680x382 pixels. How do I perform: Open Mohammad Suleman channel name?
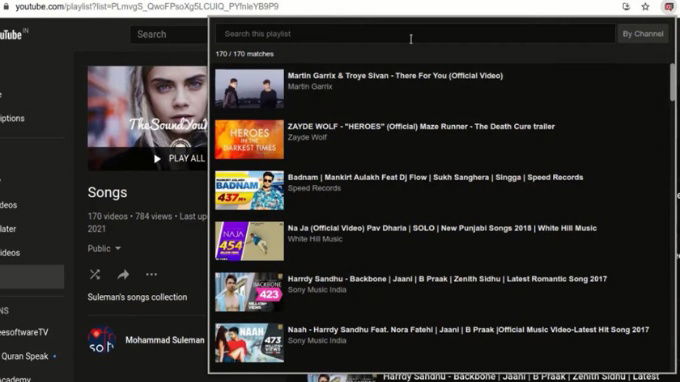[x=165, y=340]
